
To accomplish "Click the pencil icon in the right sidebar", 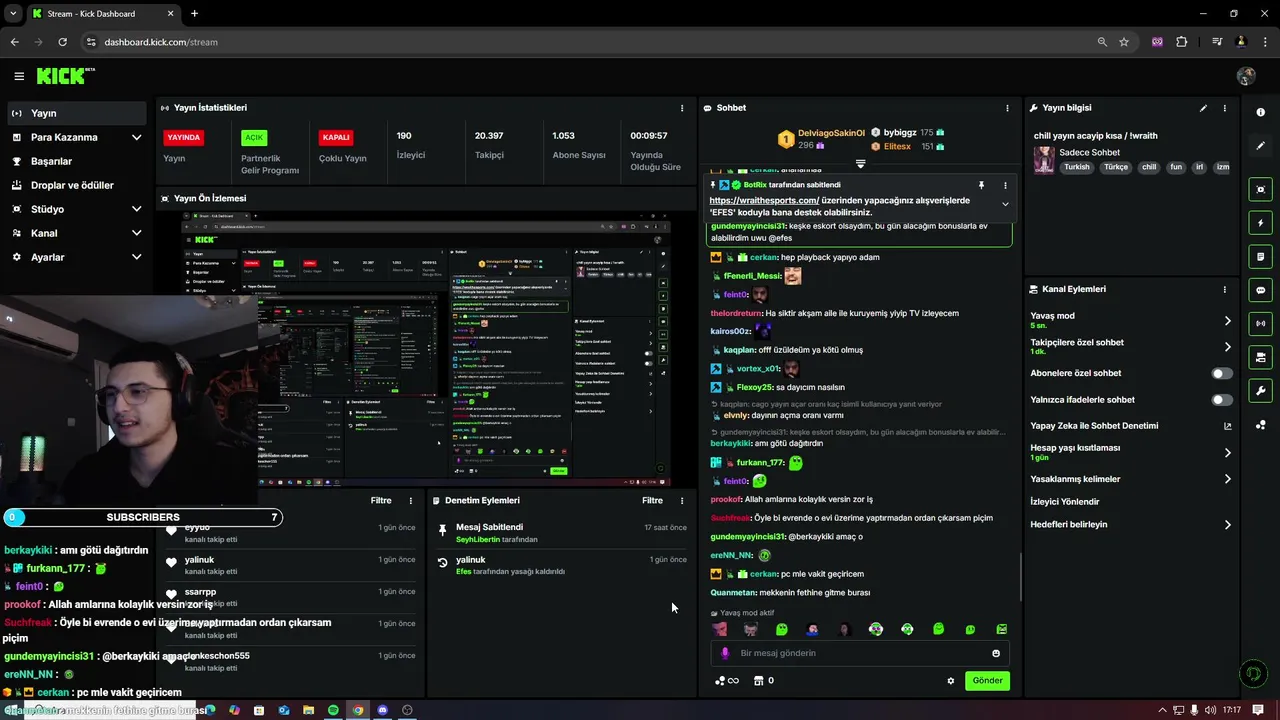I will (x=1260, y=145).
